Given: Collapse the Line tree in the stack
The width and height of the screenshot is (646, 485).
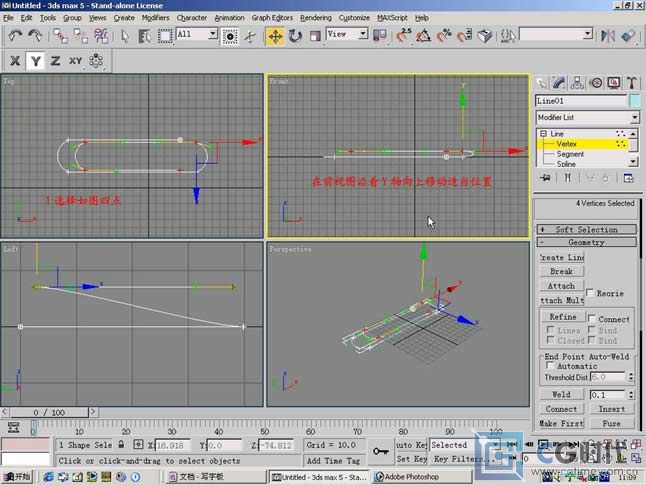Looking at the screenshot, I should click(543, 134).
